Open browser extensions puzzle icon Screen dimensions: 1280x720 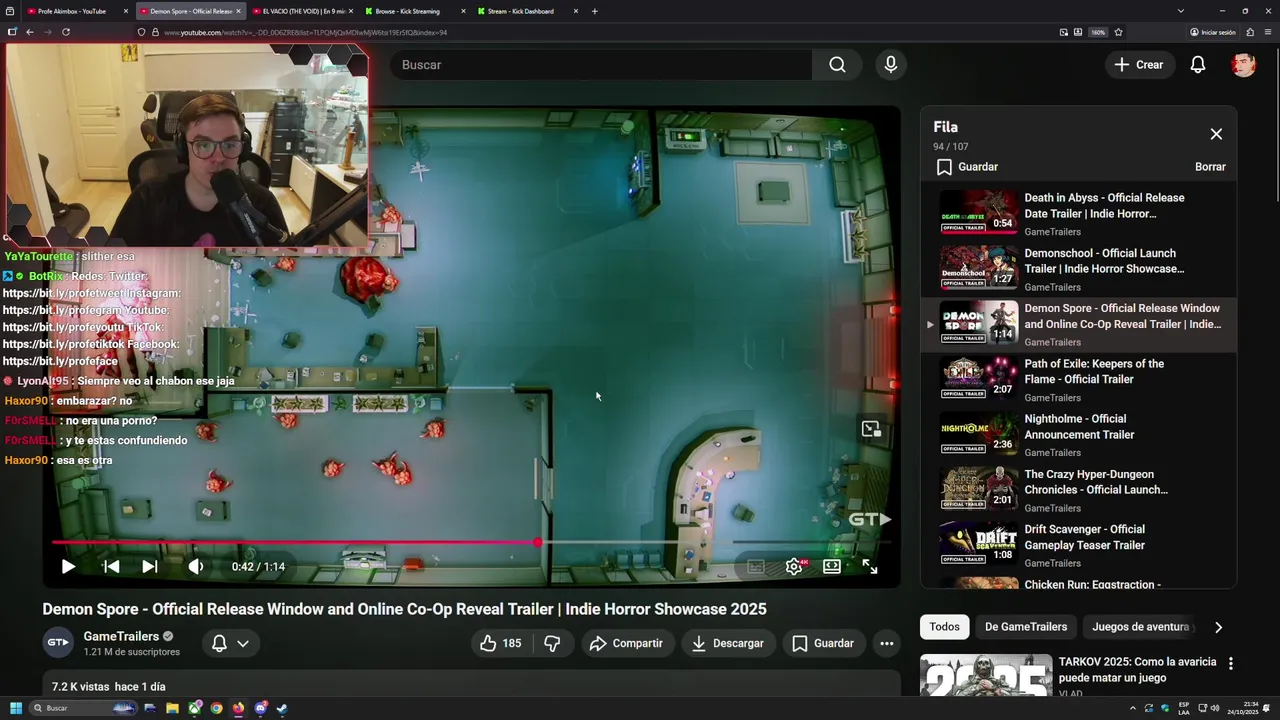pos(1250,32)
